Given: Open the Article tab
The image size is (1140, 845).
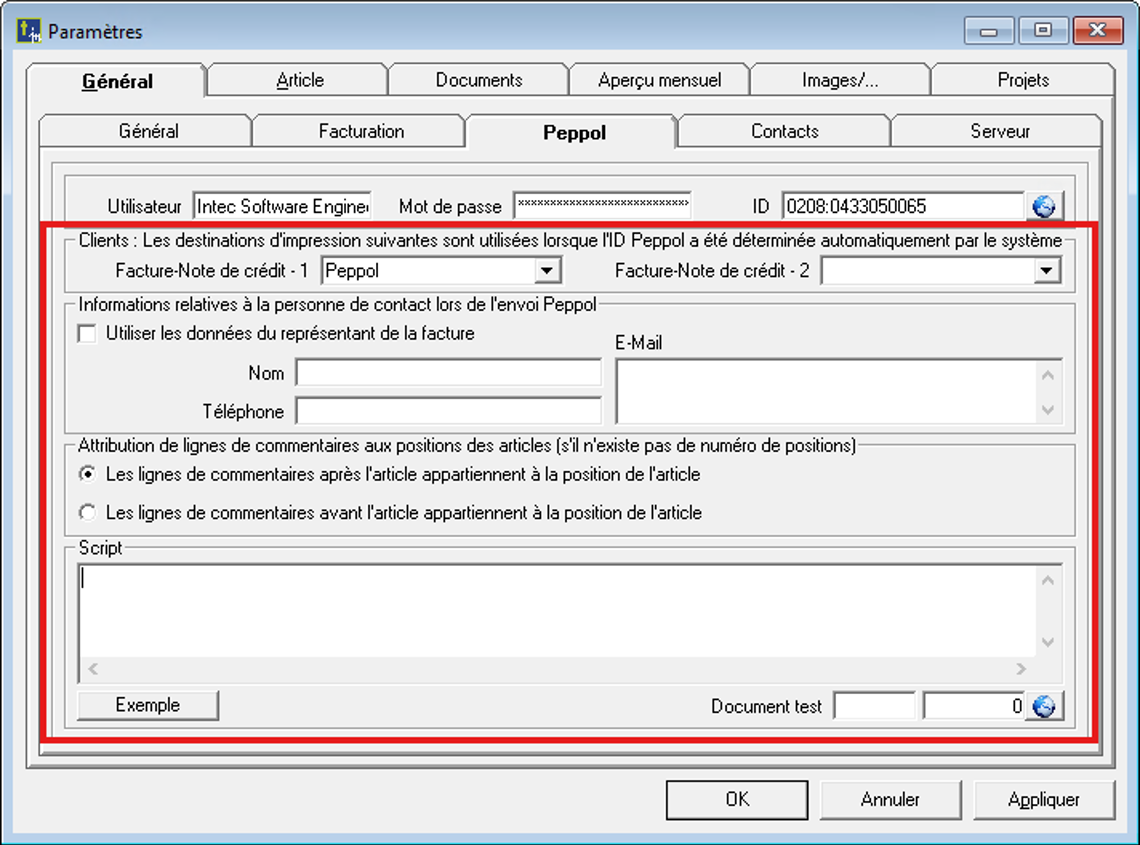Looking at the screenshot, I should [x=299, y=80].
